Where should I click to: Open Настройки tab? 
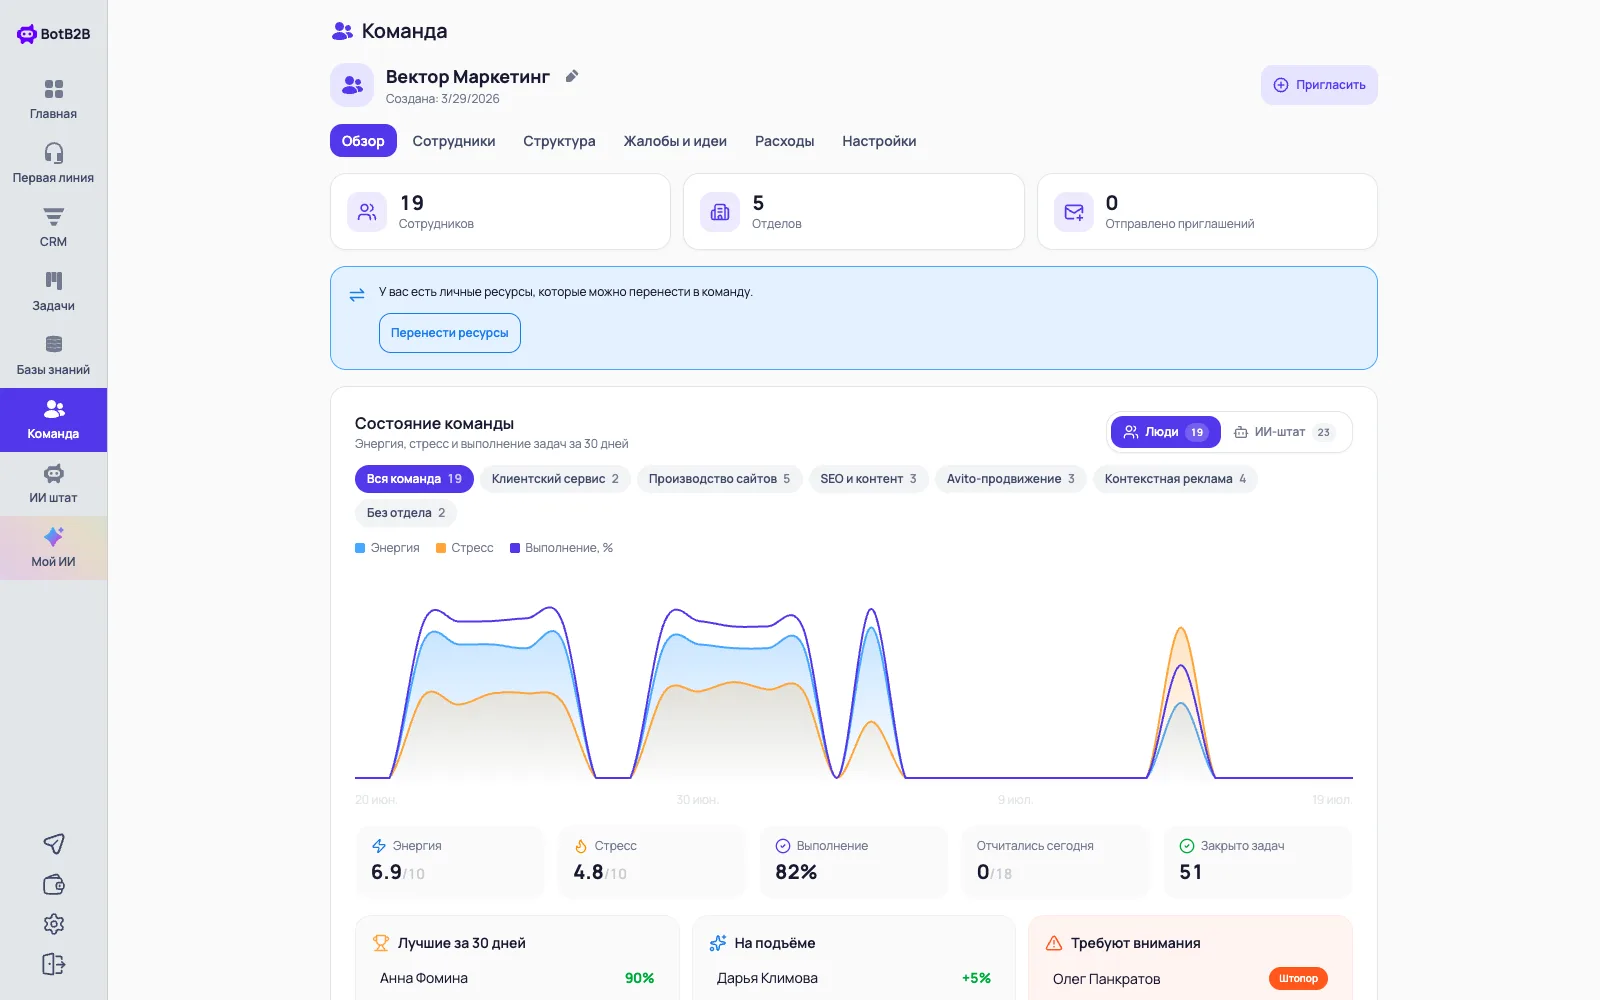pyautogui.click(x=879, y=141)
